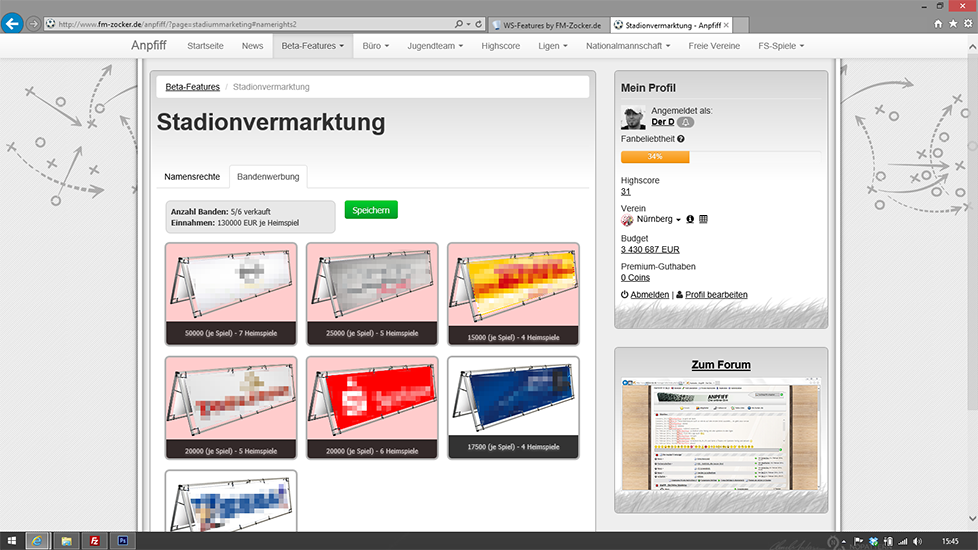
Task: Click the green Speichern button
Action: pos(371,210)
